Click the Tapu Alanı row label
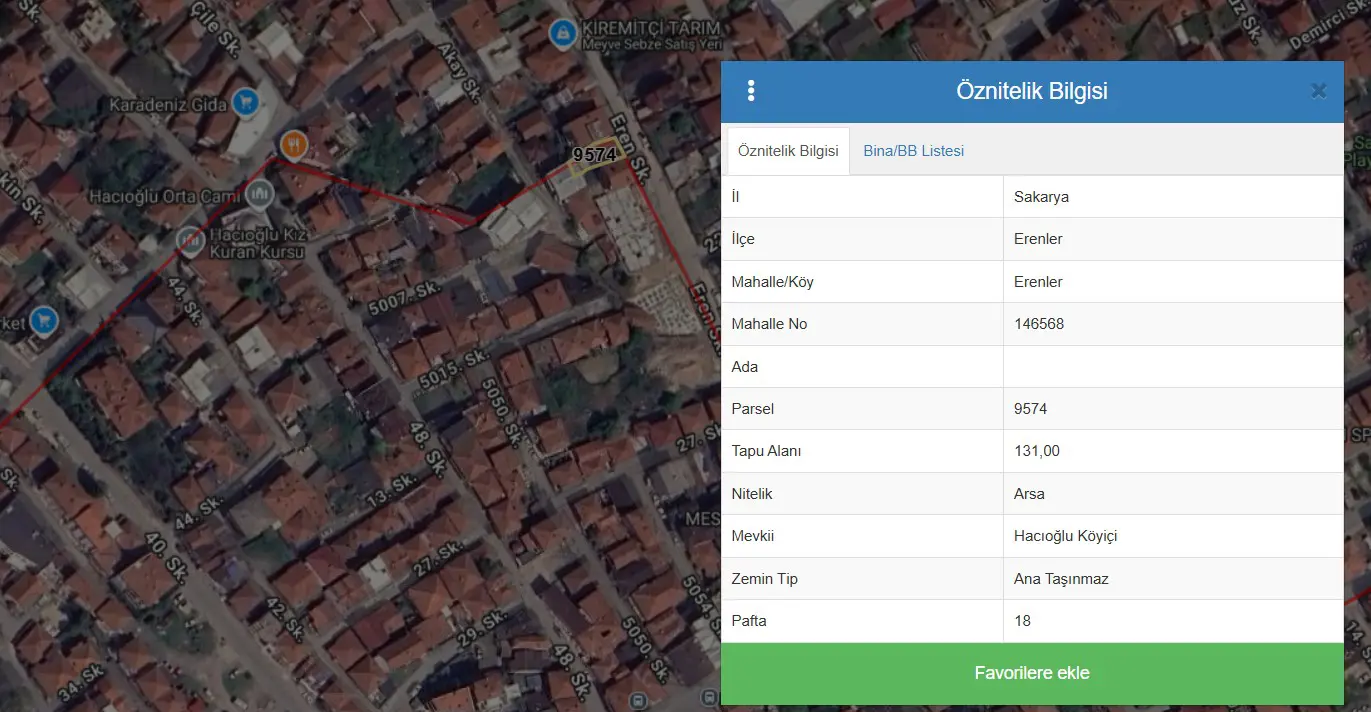The height and width of the screenshot is (712, 1371). 767,451
